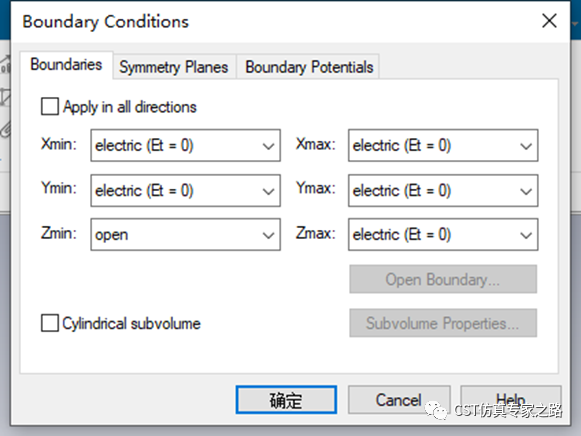Open the Xmin boundary dropdown

(185, 145)
